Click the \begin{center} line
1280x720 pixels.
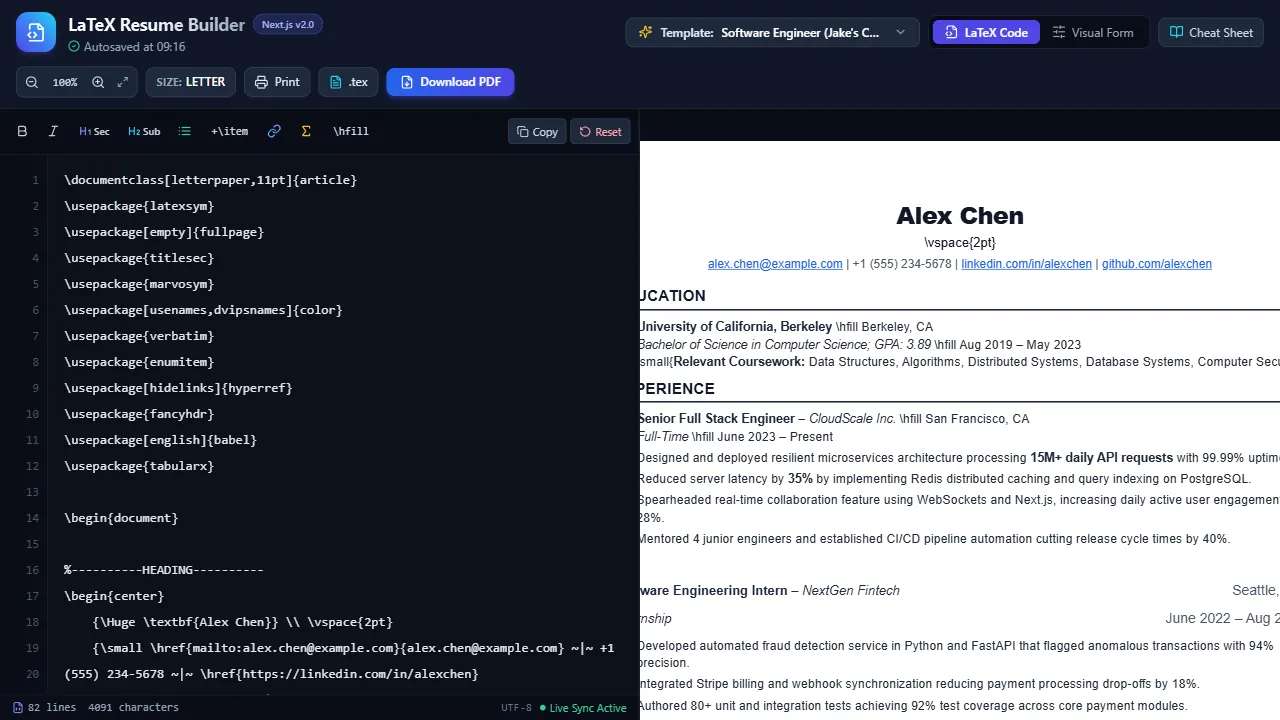tap(114, 596)
